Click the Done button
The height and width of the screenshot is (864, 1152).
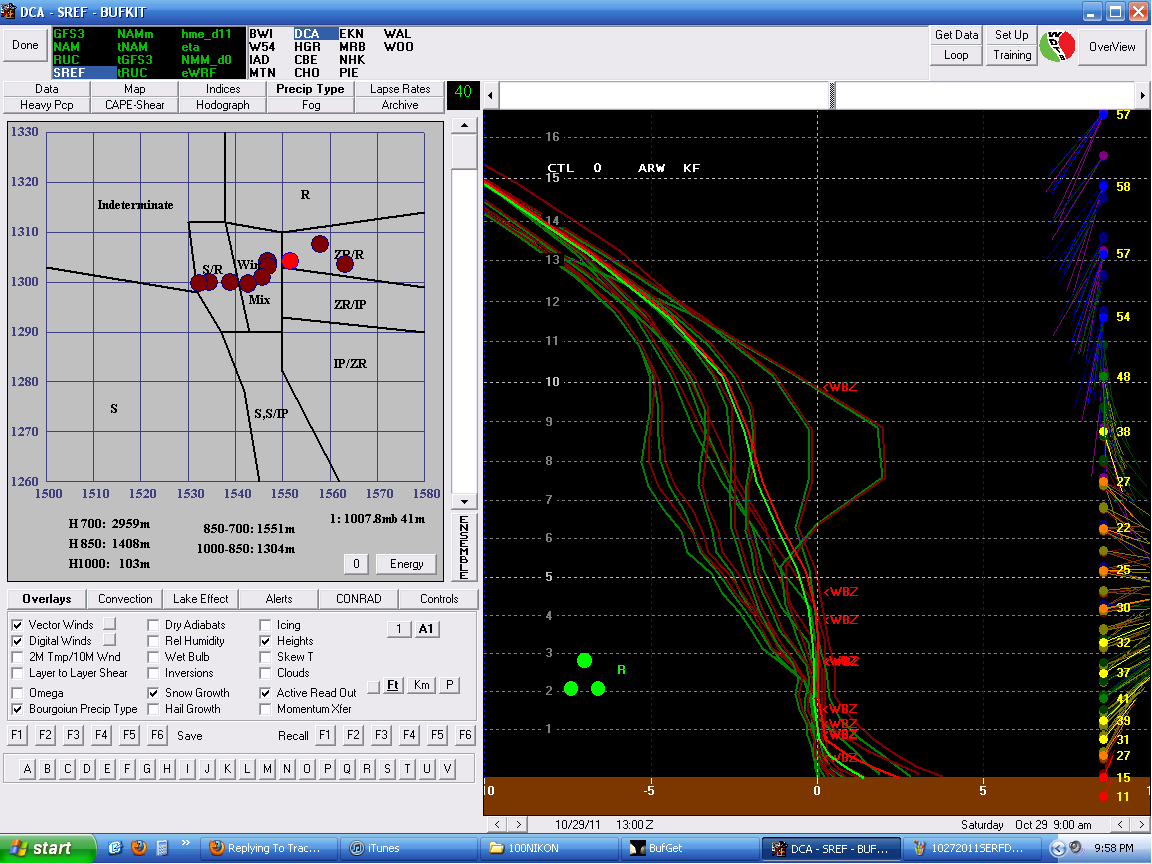25,46
